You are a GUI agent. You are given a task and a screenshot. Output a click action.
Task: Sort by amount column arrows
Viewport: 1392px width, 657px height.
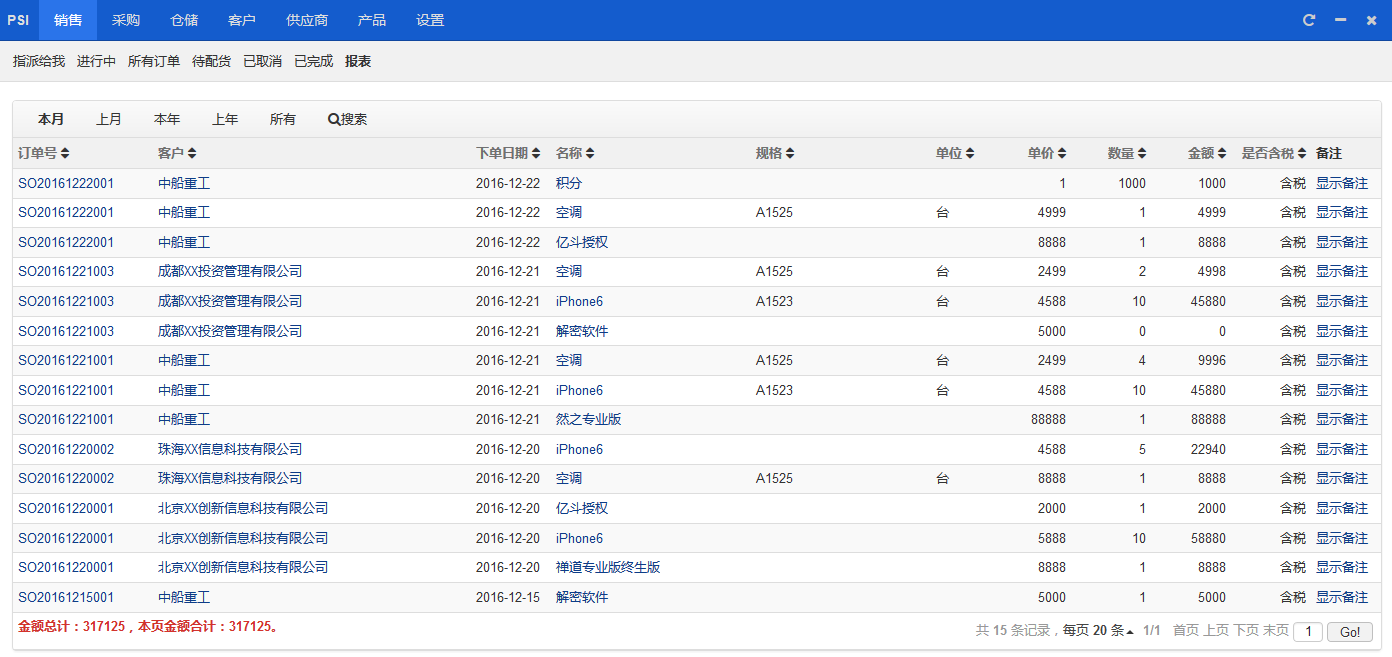[1222, 154]
